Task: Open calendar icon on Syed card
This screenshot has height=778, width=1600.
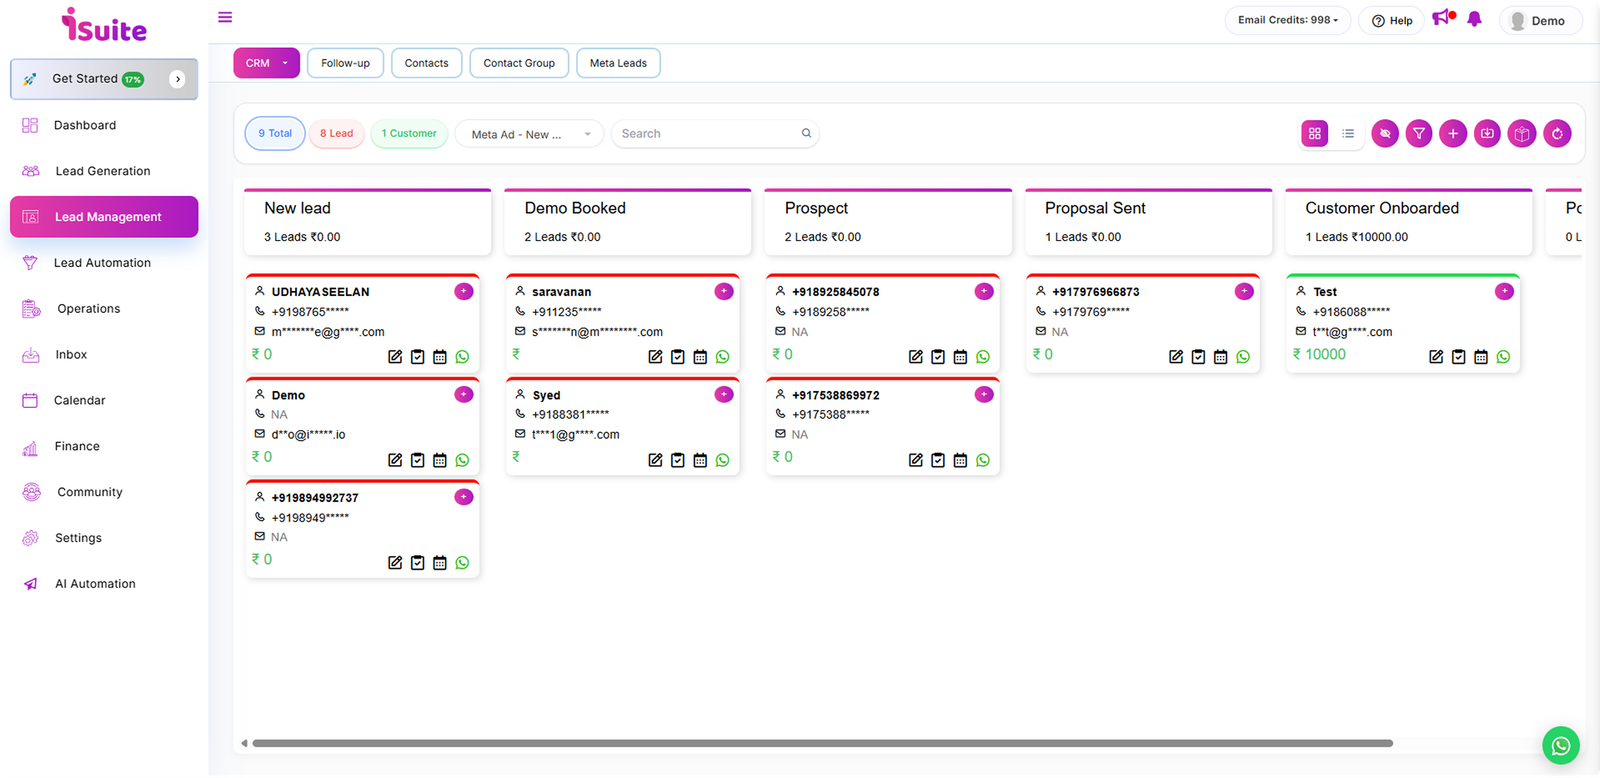Action: 700,460
